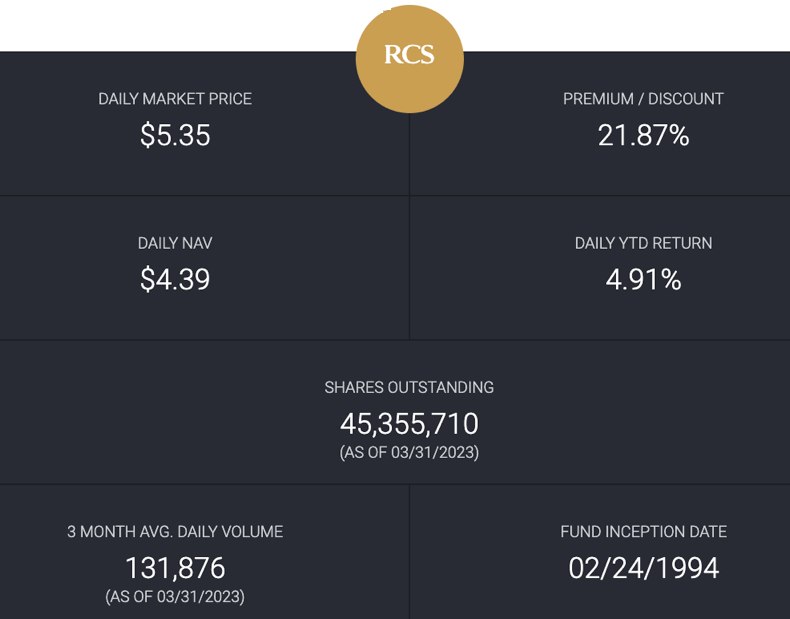The height and width of the screenshot is (619, 790).
Task: Select the Daily NAV label
Action: click(175, 243)
